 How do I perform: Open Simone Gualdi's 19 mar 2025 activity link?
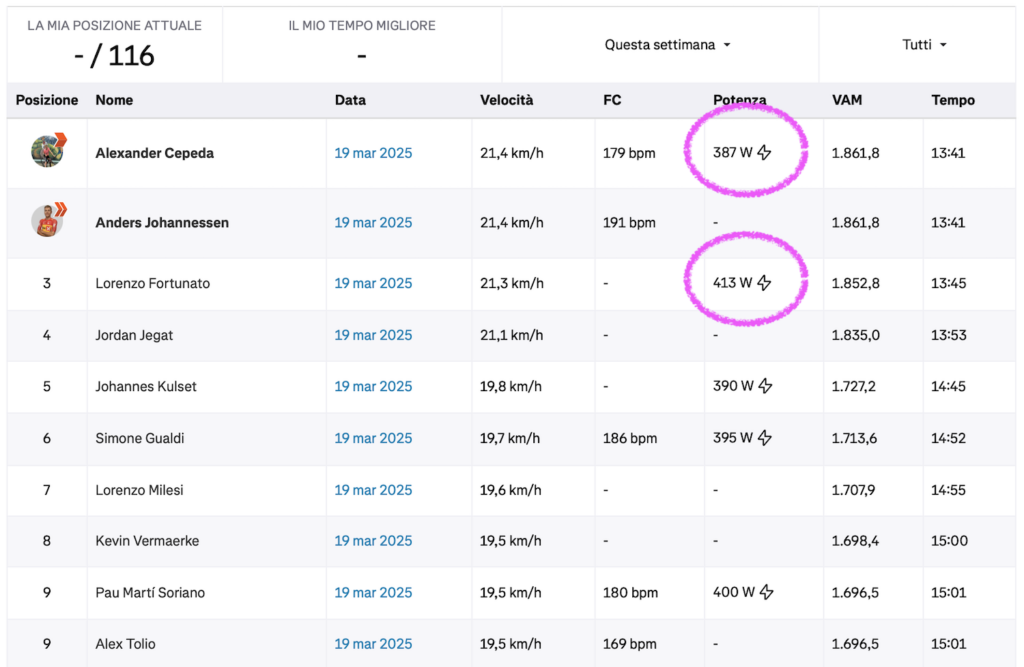point(374,438)
